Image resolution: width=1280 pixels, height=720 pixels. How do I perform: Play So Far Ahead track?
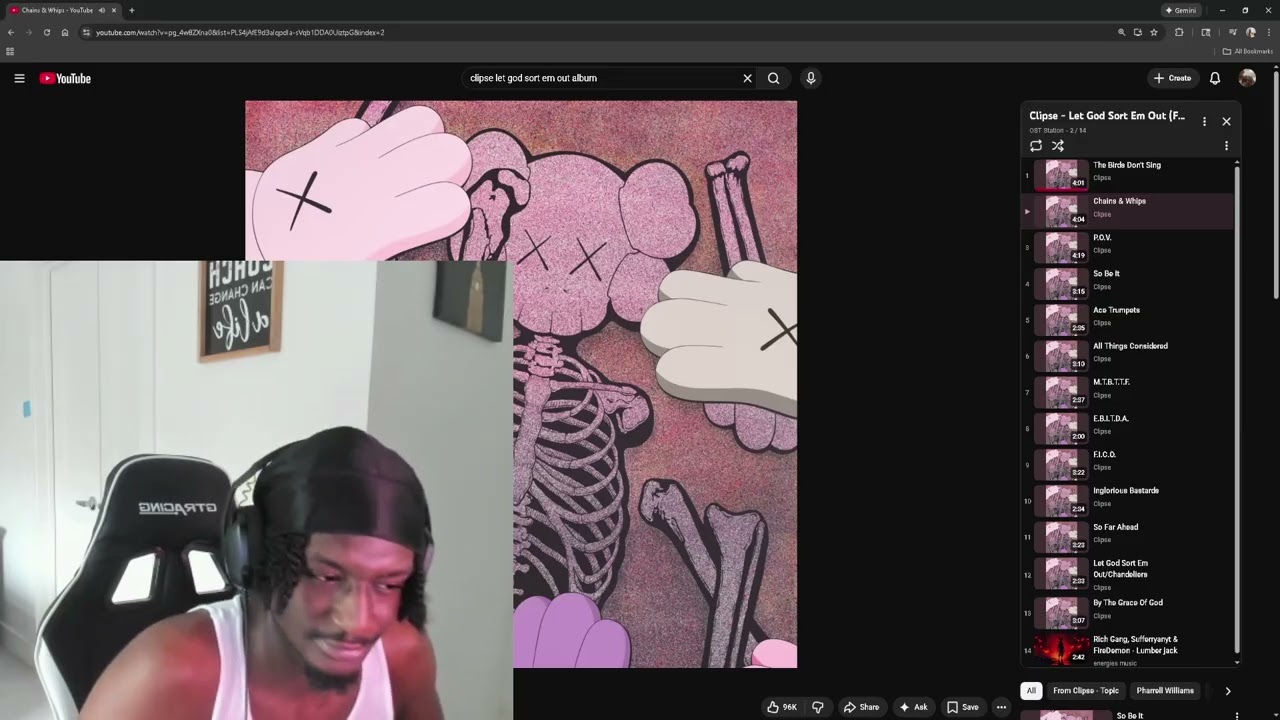[1127, 537]
